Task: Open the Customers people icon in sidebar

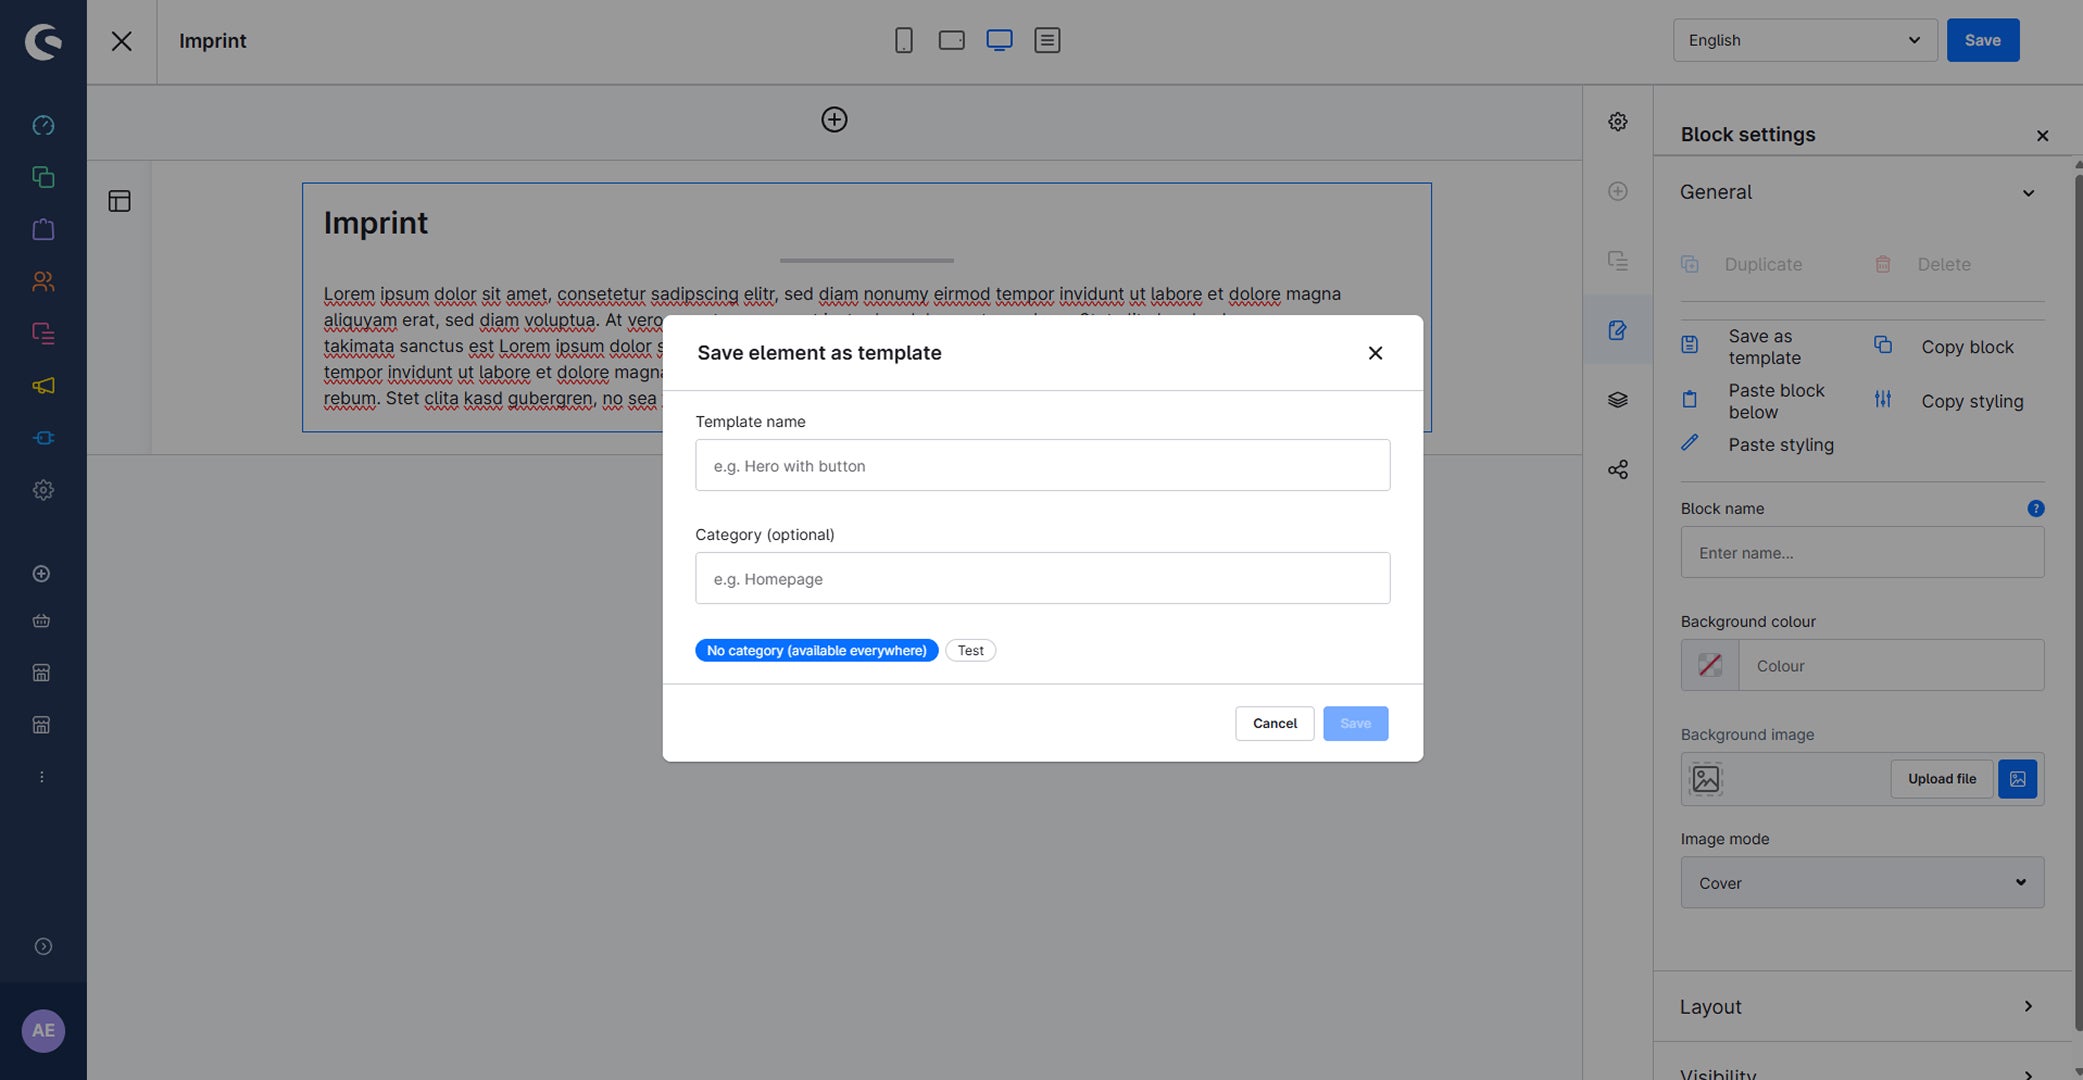Action: (x=43, y=281)
